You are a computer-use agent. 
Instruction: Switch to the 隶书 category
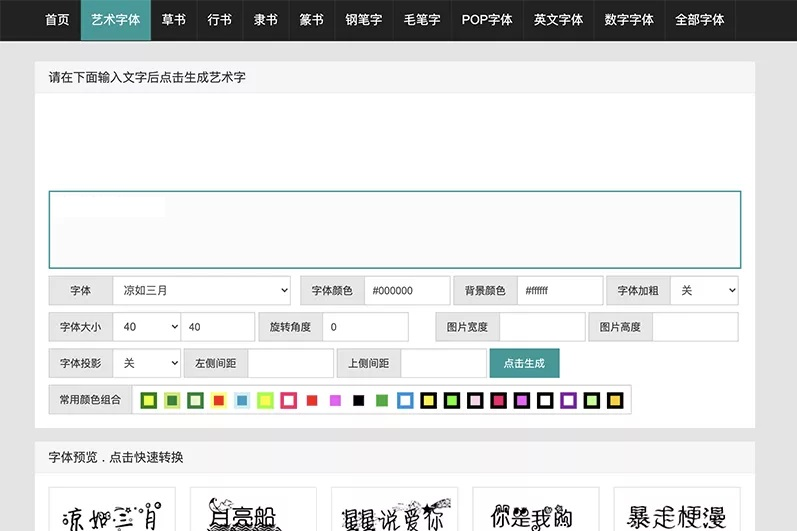[266, 20]
